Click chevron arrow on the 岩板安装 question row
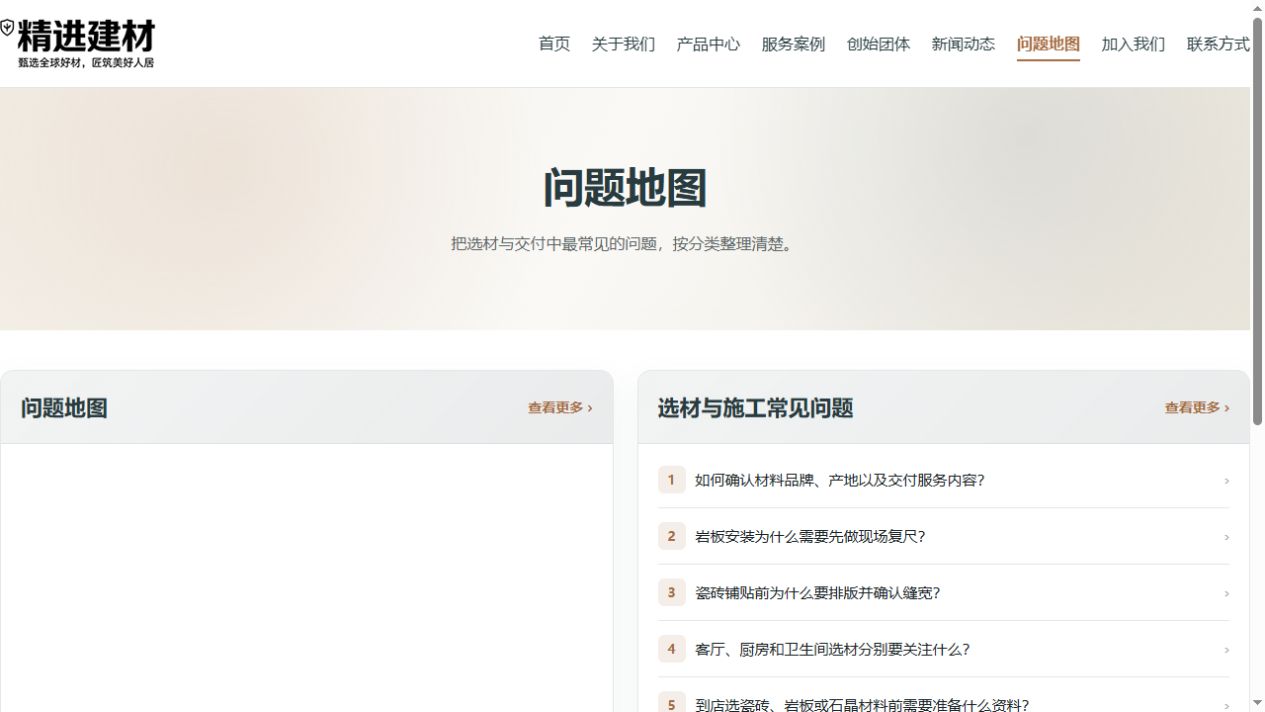The image size is (1265, 712). tap(1226, 538)
